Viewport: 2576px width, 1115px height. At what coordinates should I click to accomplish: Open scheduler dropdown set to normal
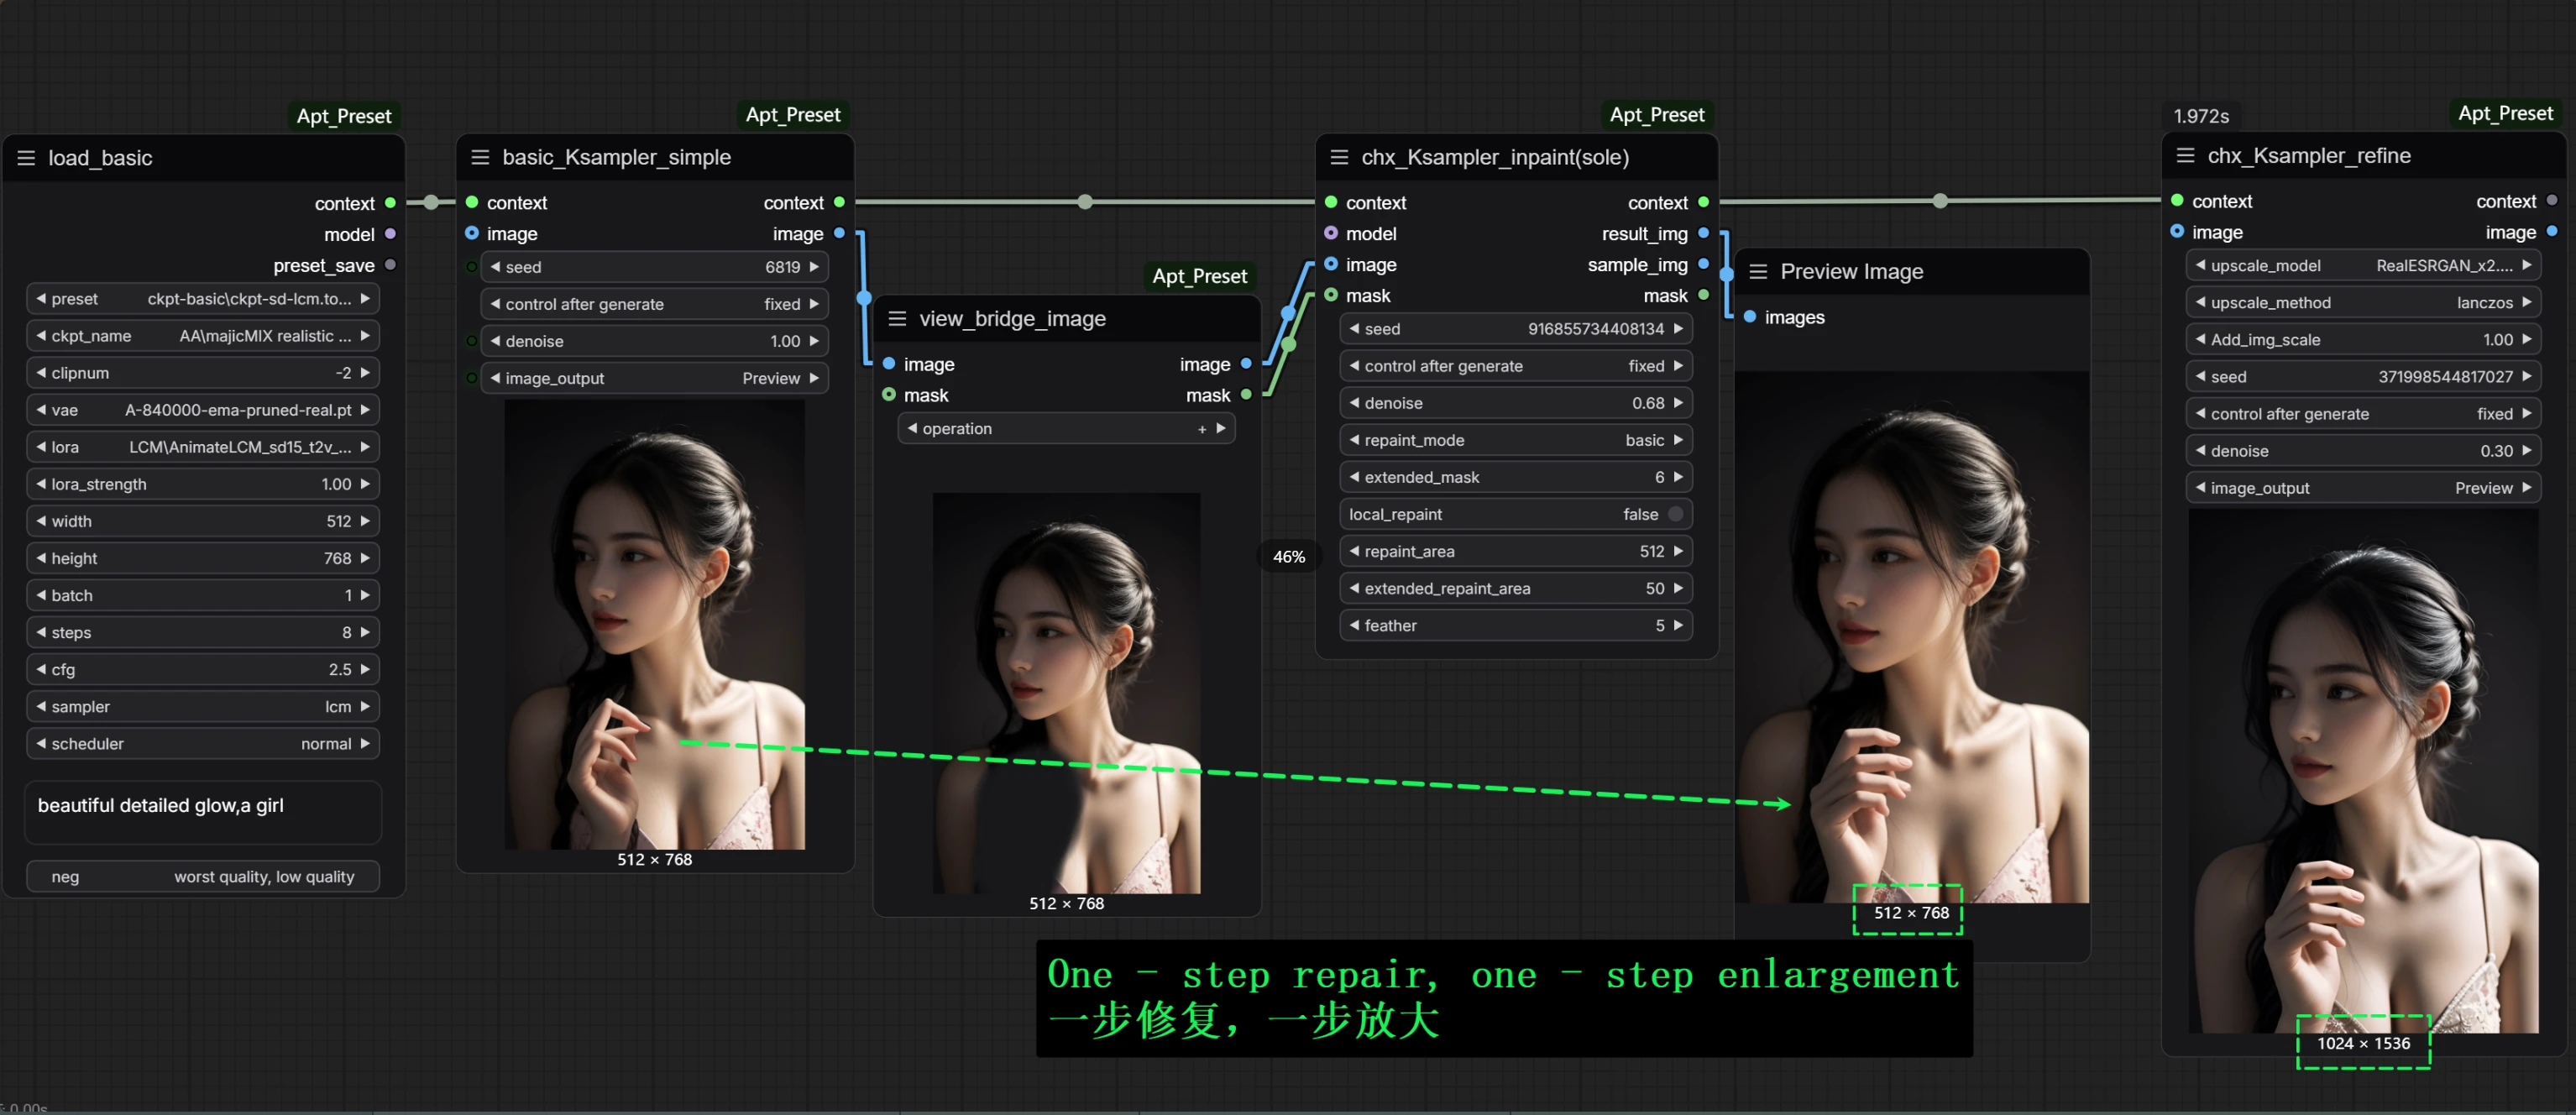point(203,743)
